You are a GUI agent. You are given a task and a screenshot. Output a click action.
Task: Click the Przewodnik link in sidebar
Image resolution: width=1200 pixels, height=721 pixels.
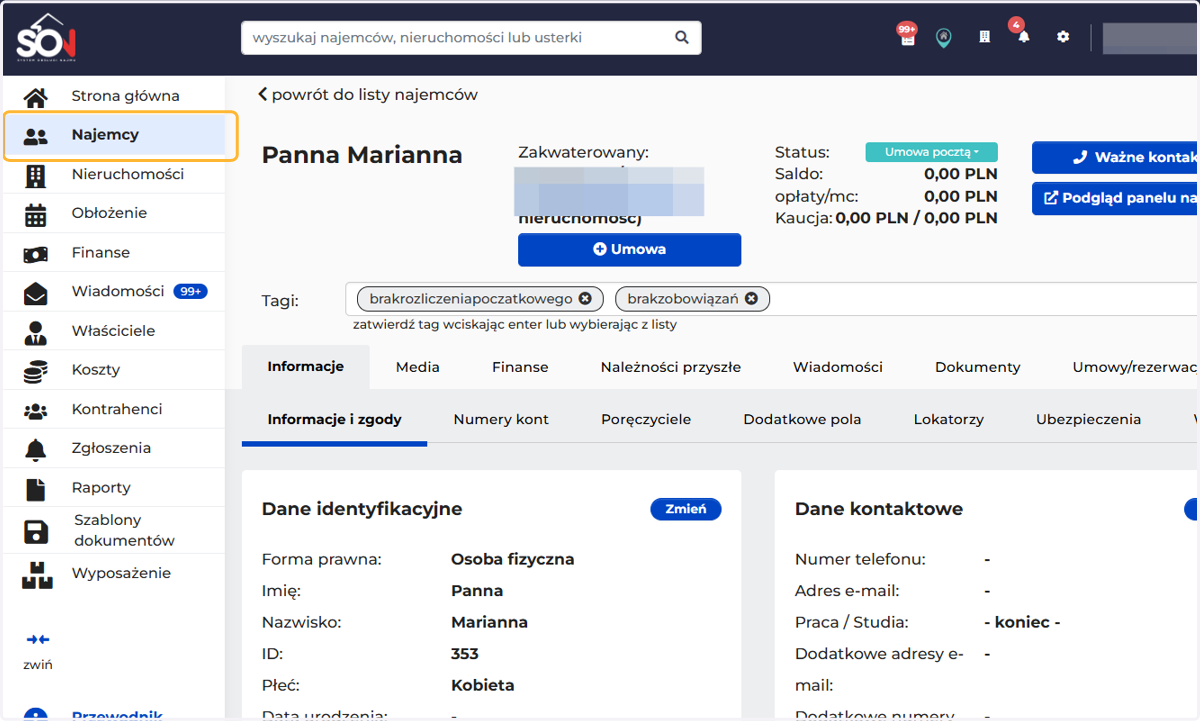tap(117, 714)
